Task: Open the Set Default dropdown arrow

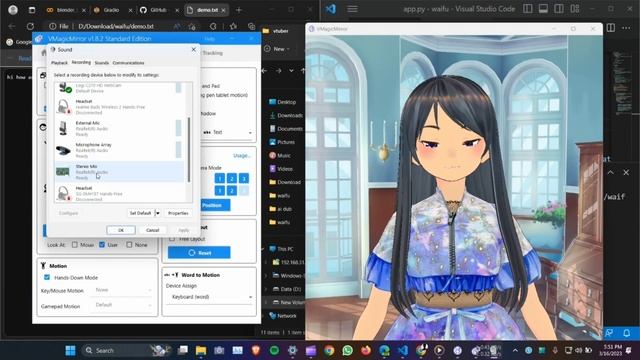Action: coord(158,213)
